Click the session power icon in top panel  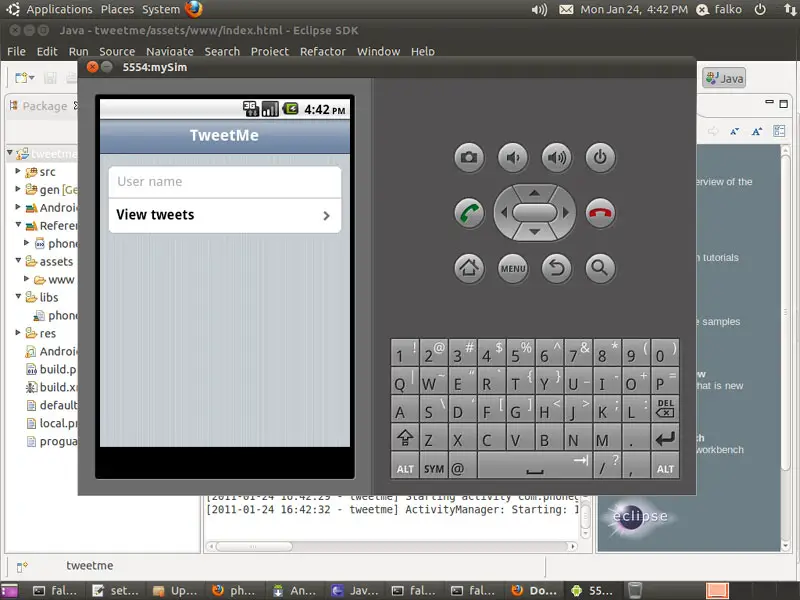(760, 10)
